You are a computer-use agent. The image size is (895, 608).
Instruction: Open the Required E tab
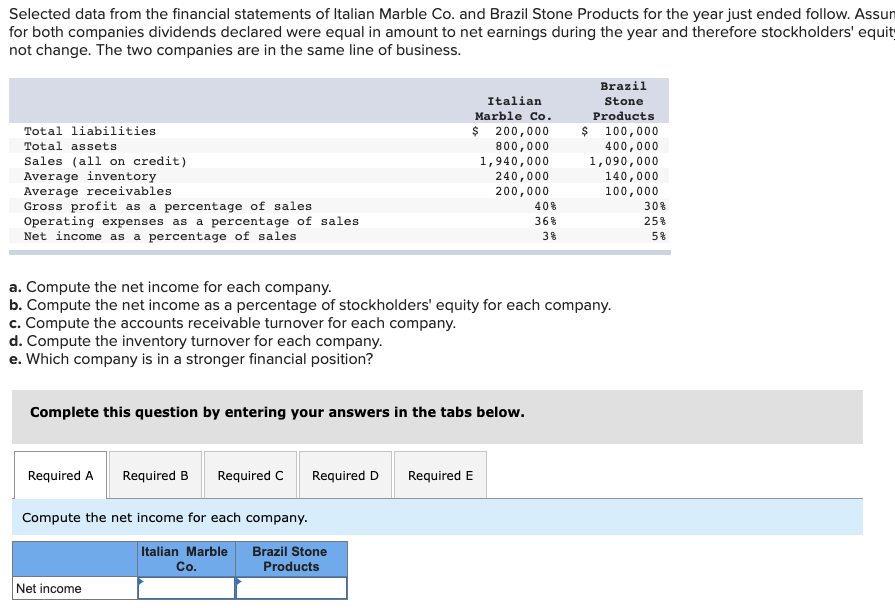pyautogui.click(x=440, y=475)
